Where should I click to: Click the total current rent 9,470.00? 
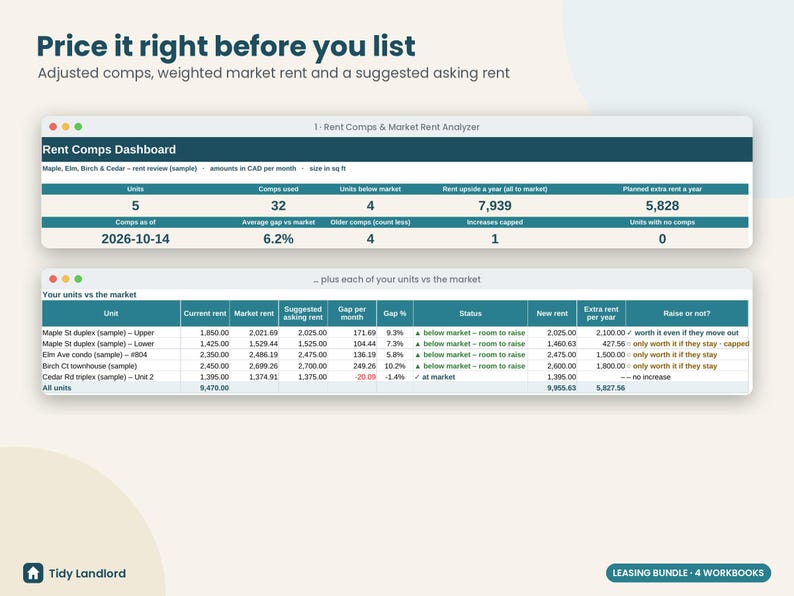pyautogui.click(x=214, y=388)
